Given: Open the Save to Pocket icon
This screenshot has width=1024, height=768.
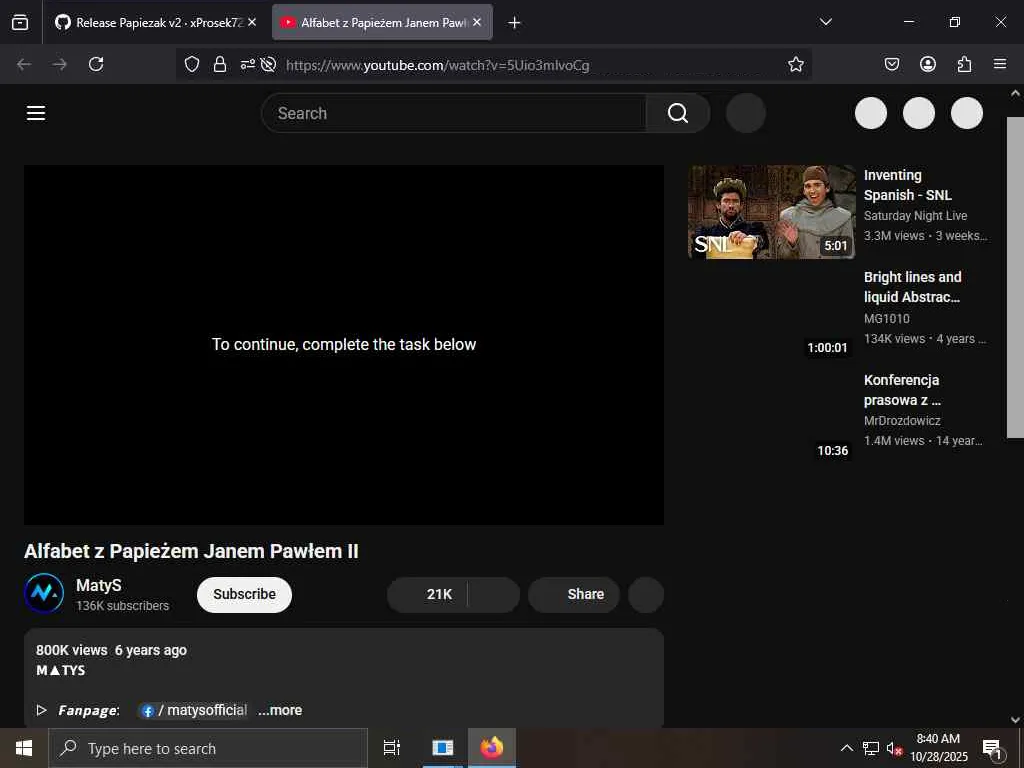Looking at the screenshot, I should point(892,64).
